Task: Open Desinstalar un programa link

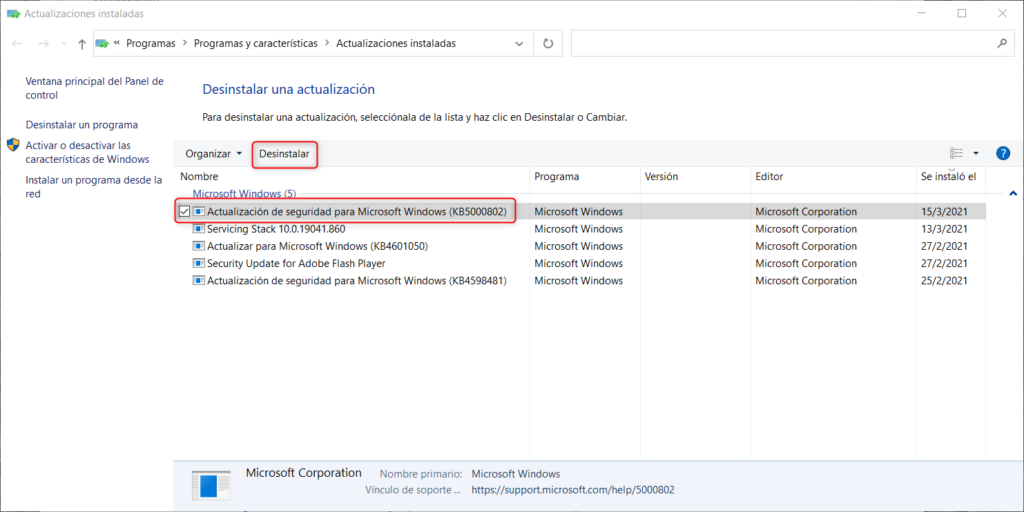Action: point(82,124)
